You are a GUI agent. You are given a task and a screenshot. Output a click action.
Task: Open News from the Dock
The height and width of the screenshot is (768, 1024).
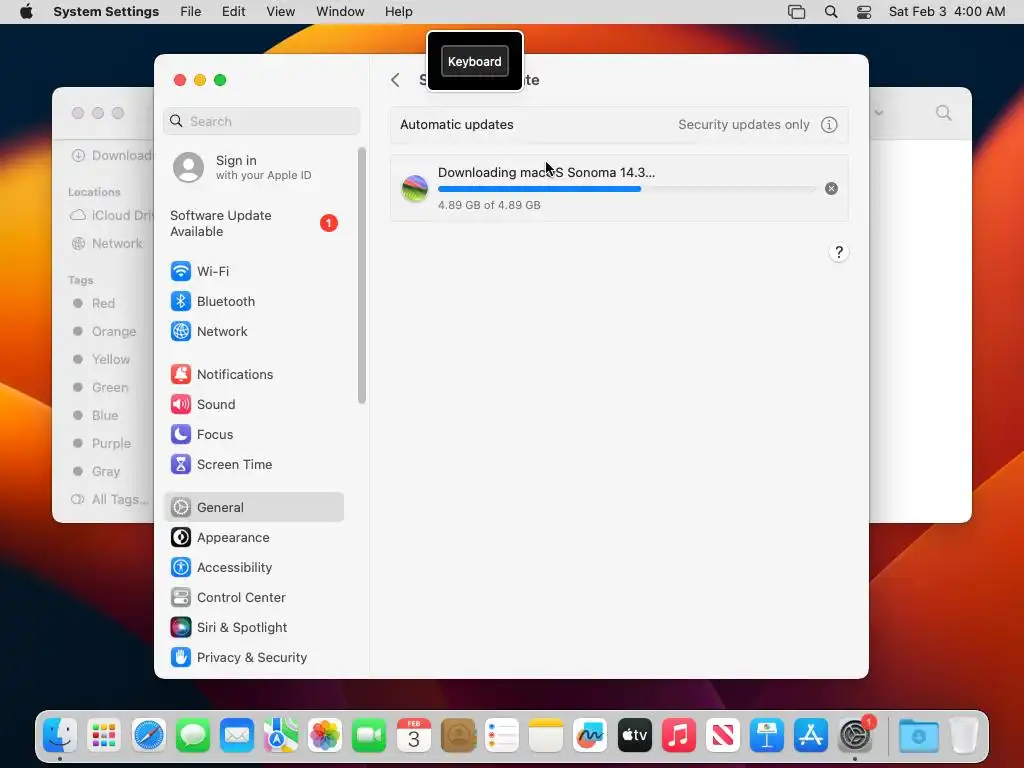coord(723,735)
